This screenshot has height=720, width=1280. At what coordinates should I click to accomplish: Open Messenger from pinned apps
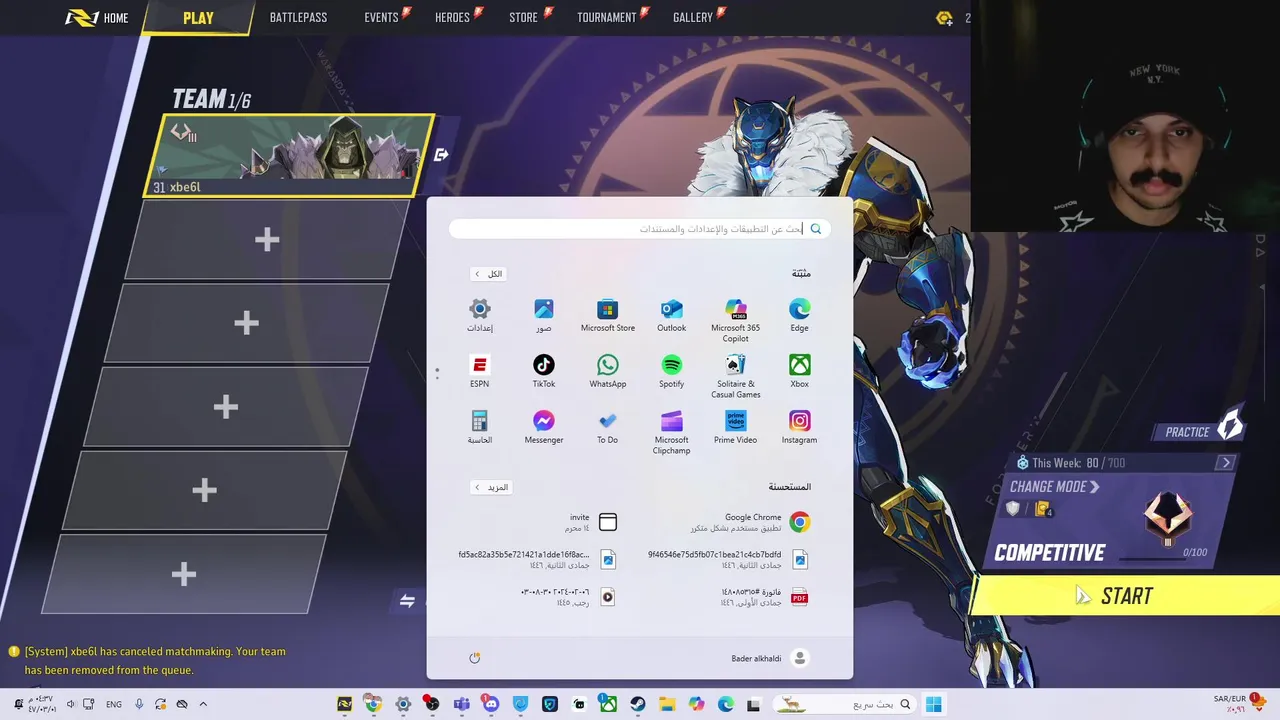(x=544, y=427)
